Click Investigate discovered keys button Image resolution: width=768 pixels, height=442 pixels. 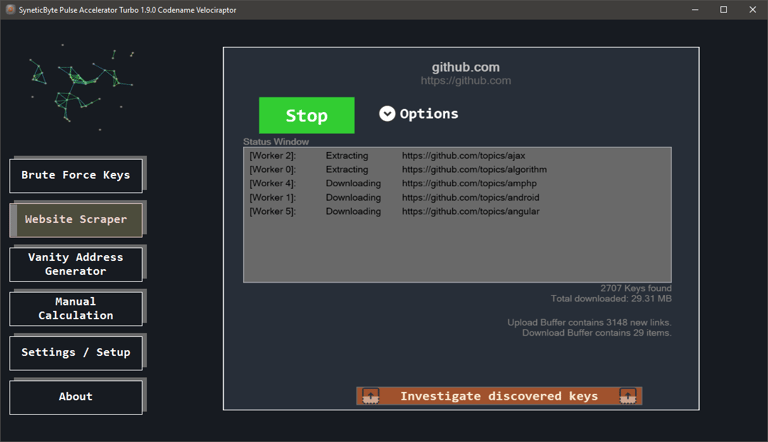pos(499,396)
